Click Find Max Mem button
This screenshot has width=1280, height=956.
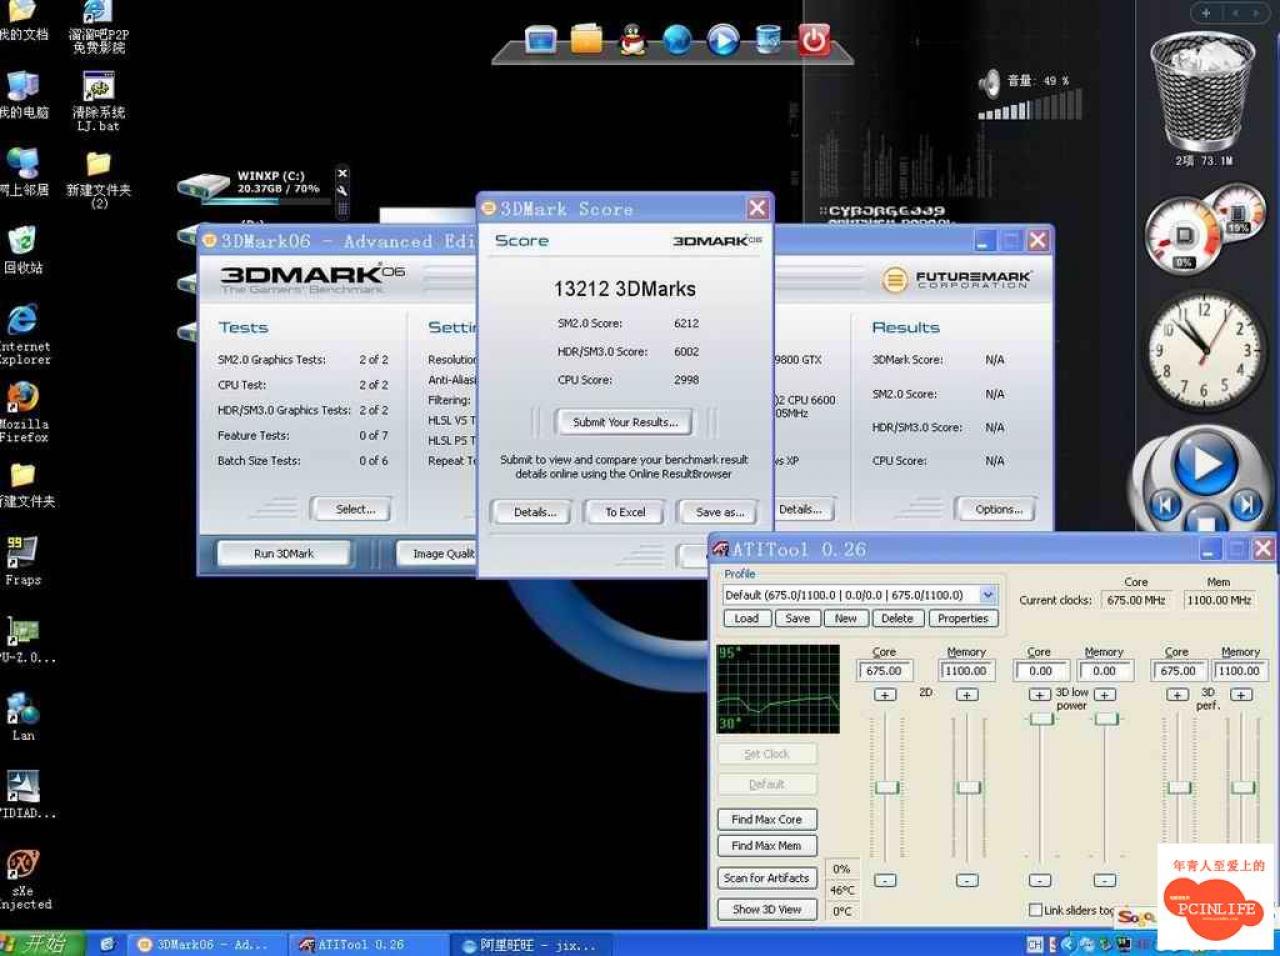(x=767, y=846)
